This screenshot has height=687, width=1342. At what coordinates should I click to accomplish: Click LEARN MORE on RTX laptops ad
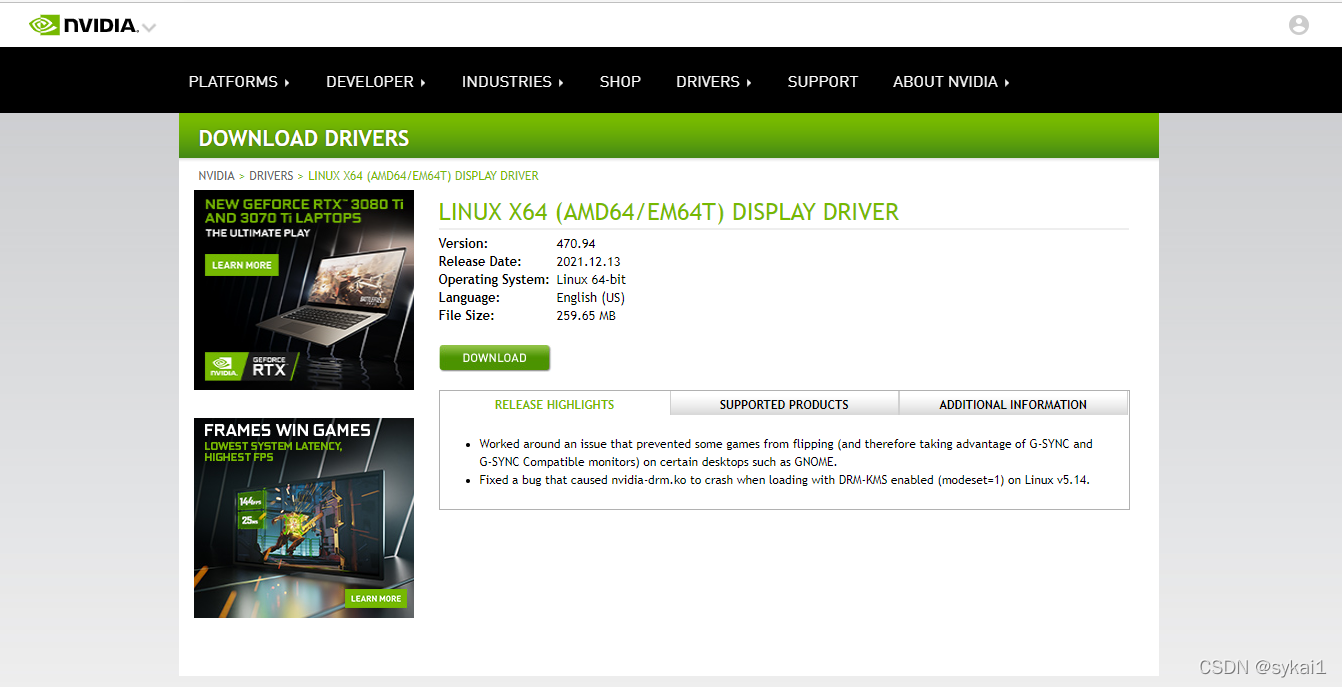[242, 265]
